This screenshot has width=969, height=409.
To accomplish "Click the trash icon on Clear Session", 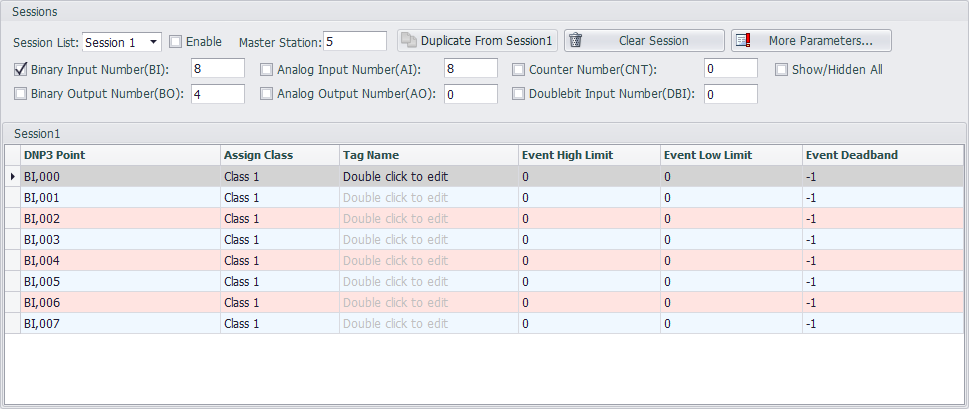I will pyautogui.click(x=575, y=41).
